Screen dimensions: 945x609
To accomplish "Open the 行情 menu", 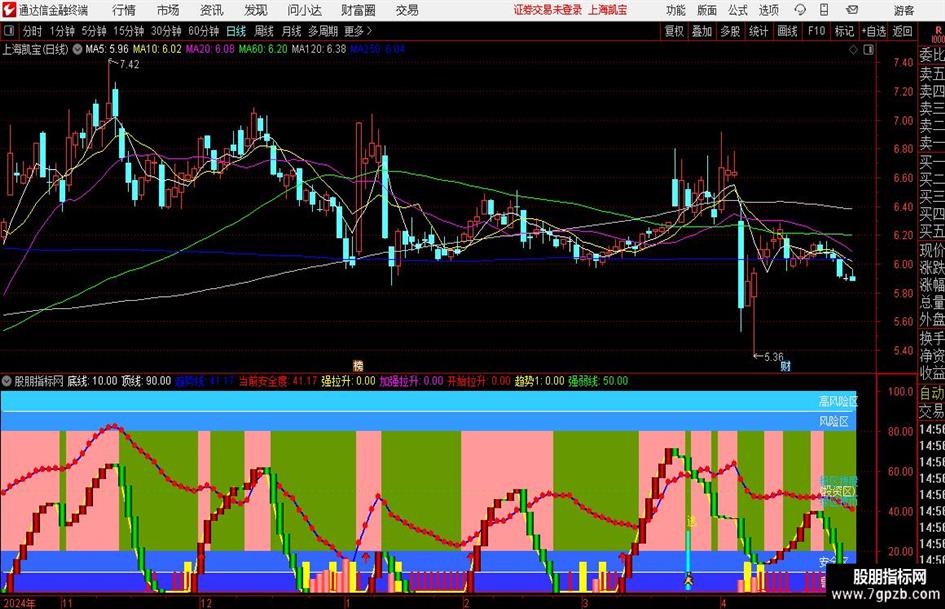I will [124, 10].
